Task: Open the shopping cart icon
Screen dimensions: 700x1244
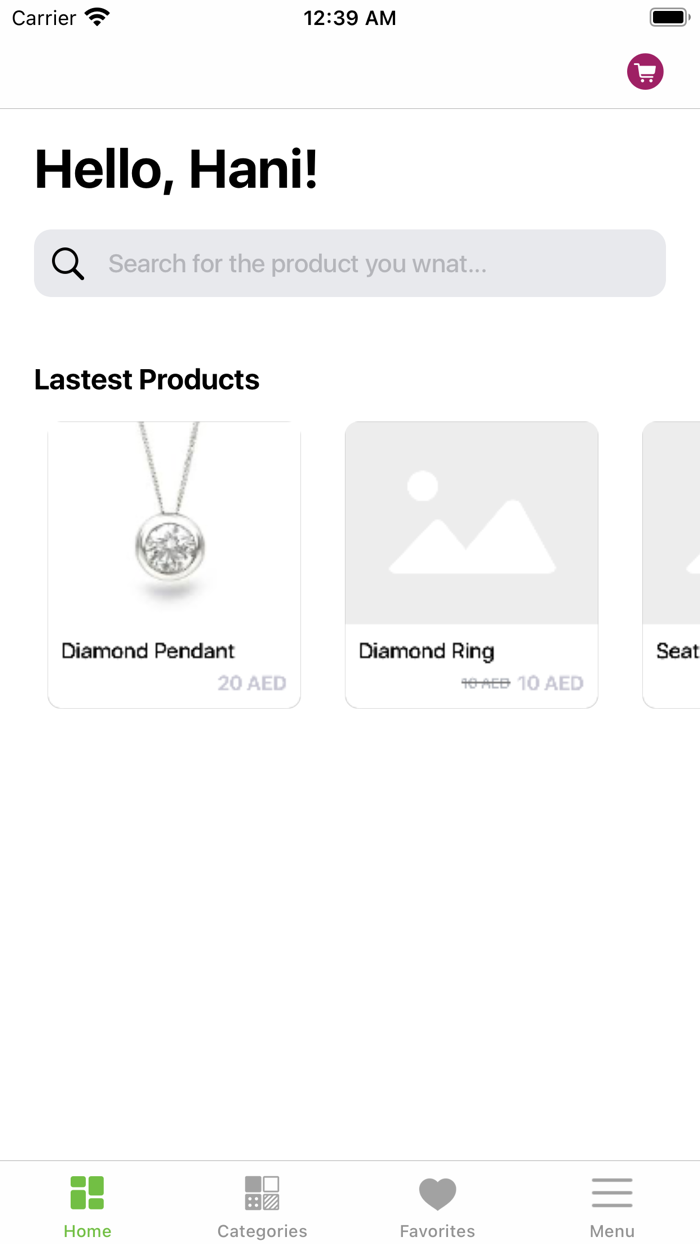Action: [645, 72]
